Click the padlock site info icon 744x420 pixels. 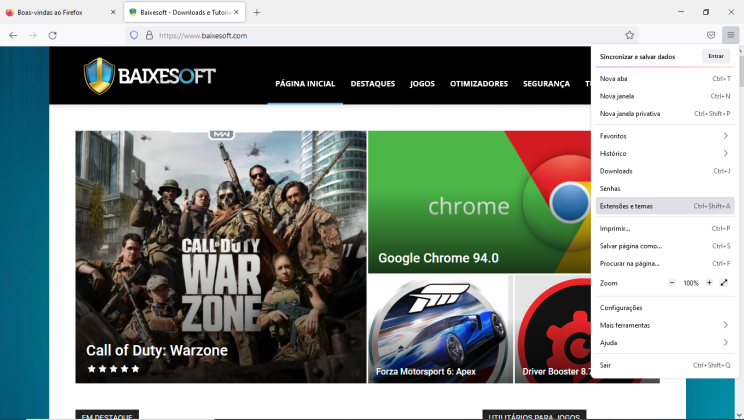point(149,35)
